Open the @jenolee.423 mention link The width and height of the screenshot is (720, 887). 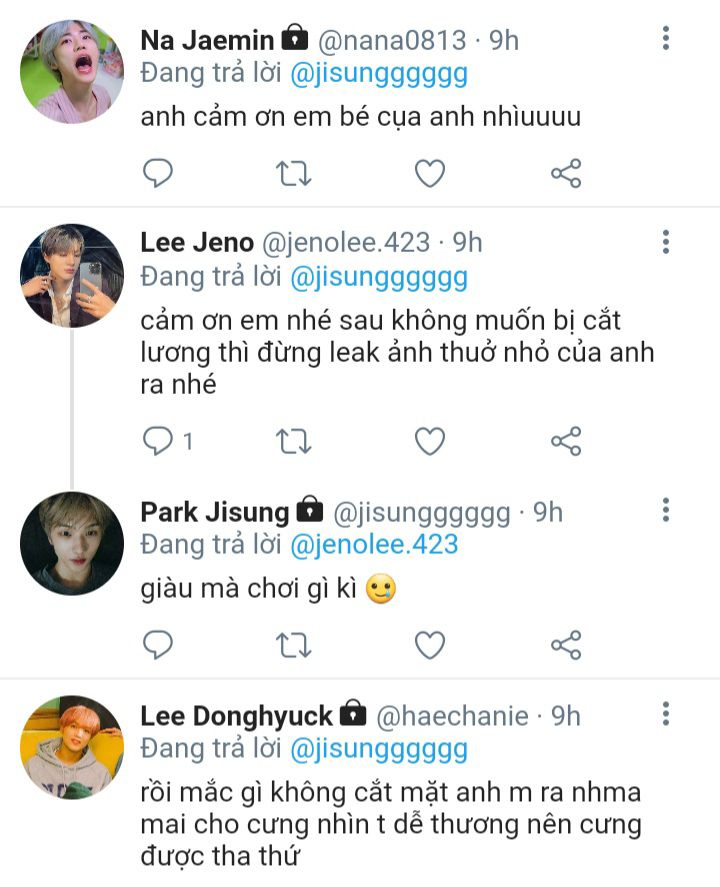374,545
